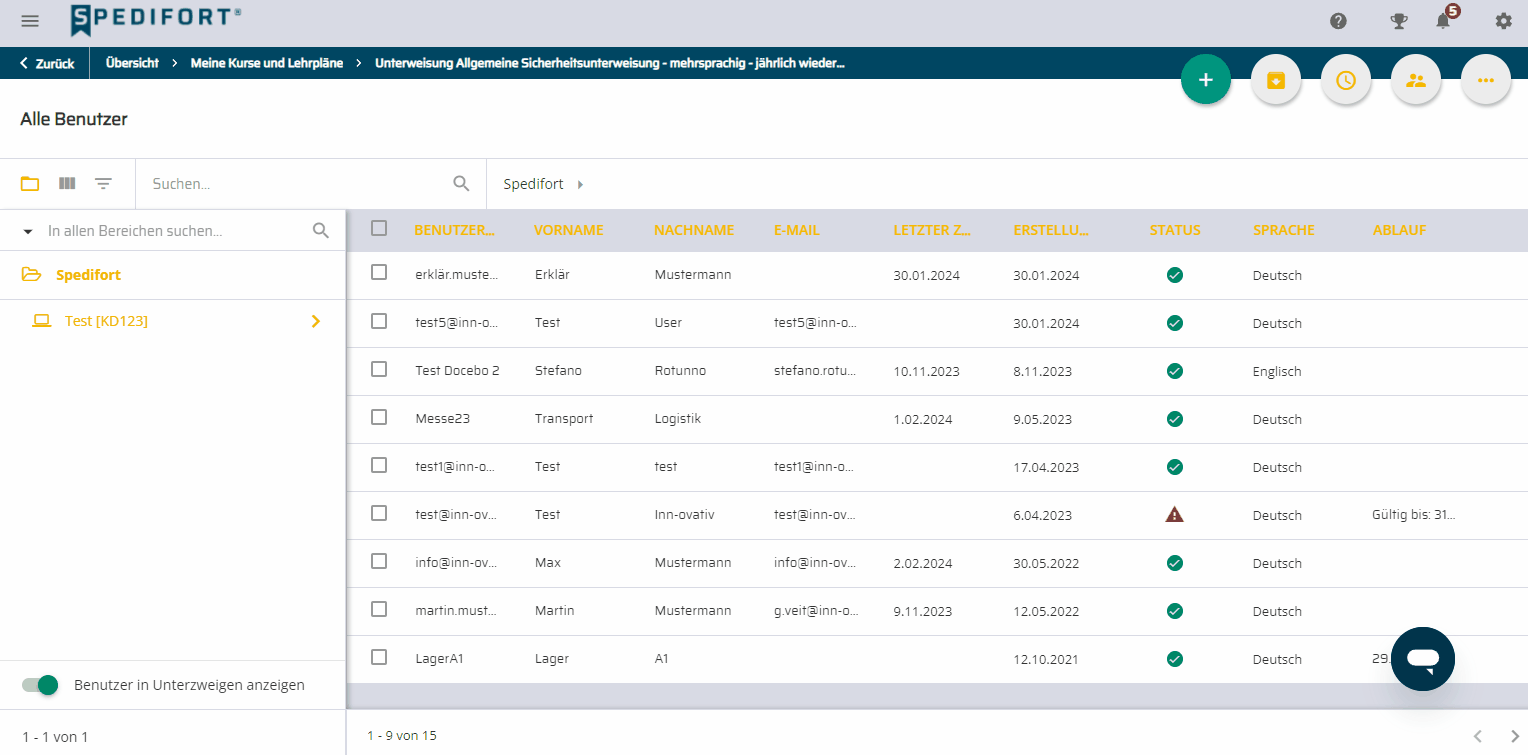Open the hamburger navigation menu
1528x755 pixels.
coord(30,21)
